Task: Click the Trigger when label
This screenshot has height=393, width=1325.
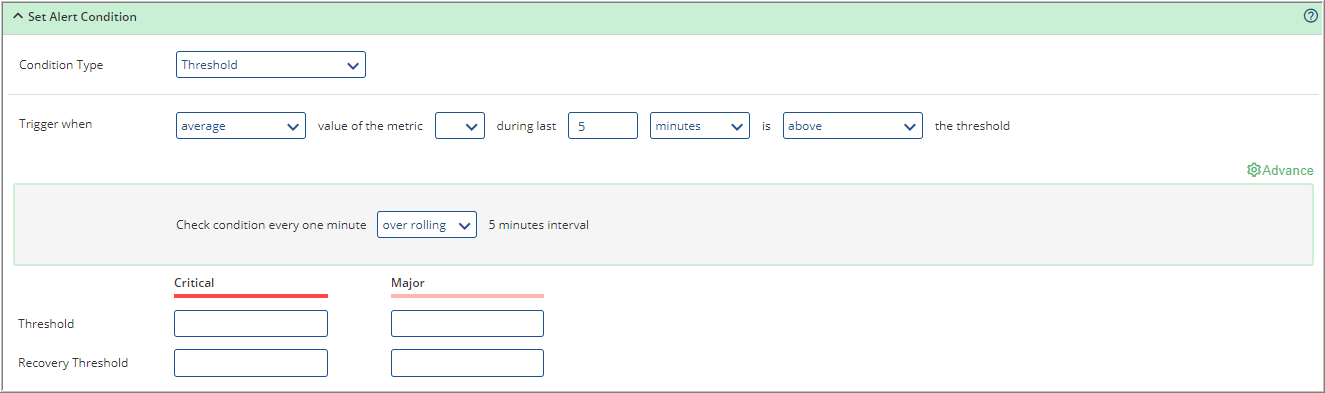Action: (x=56, y=125)
